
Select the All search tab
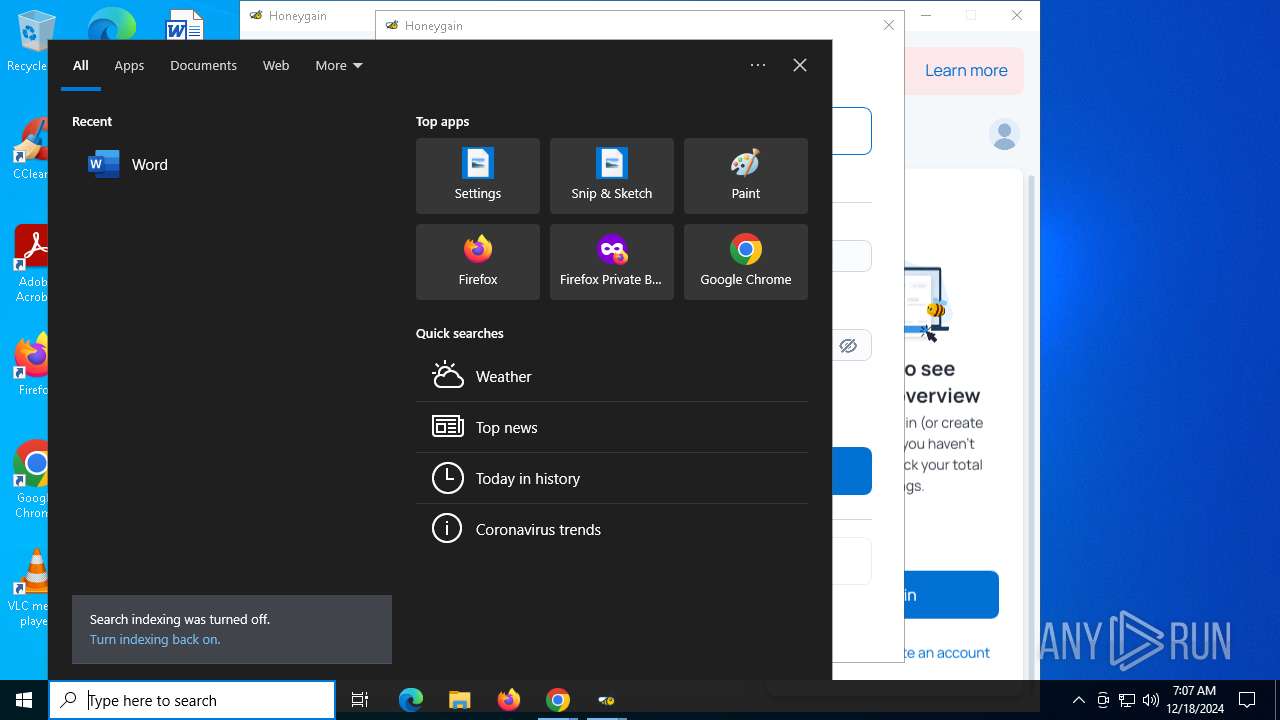pos(81,65)
